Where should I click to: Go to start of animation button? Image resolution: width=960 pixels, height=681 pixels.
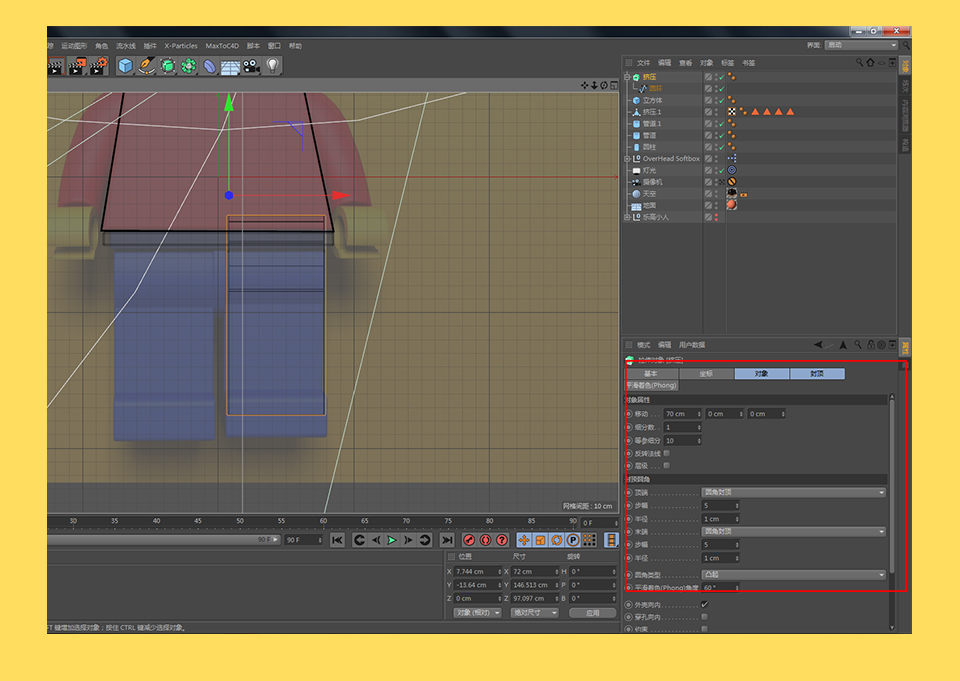pos(337,540)
